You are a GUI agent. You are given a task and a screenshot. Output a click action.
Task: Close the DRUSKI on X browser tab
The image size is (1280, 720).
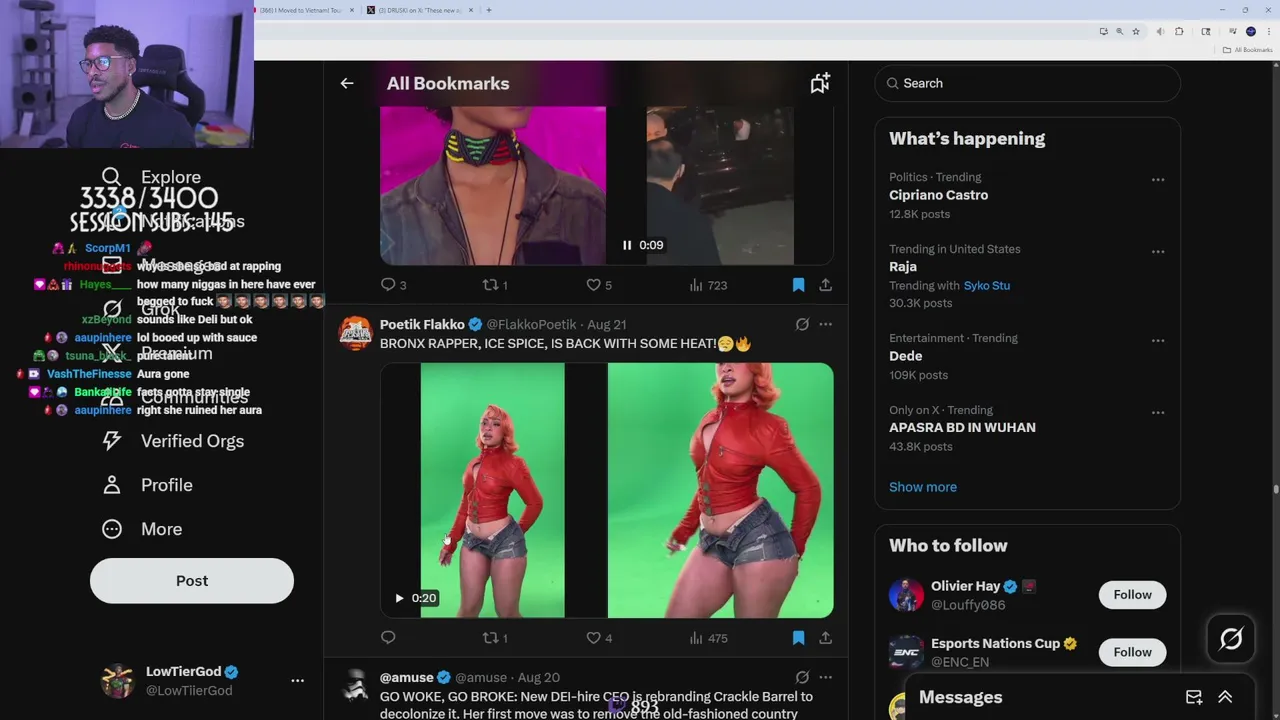pyautogui.click(x=469, y=10)
